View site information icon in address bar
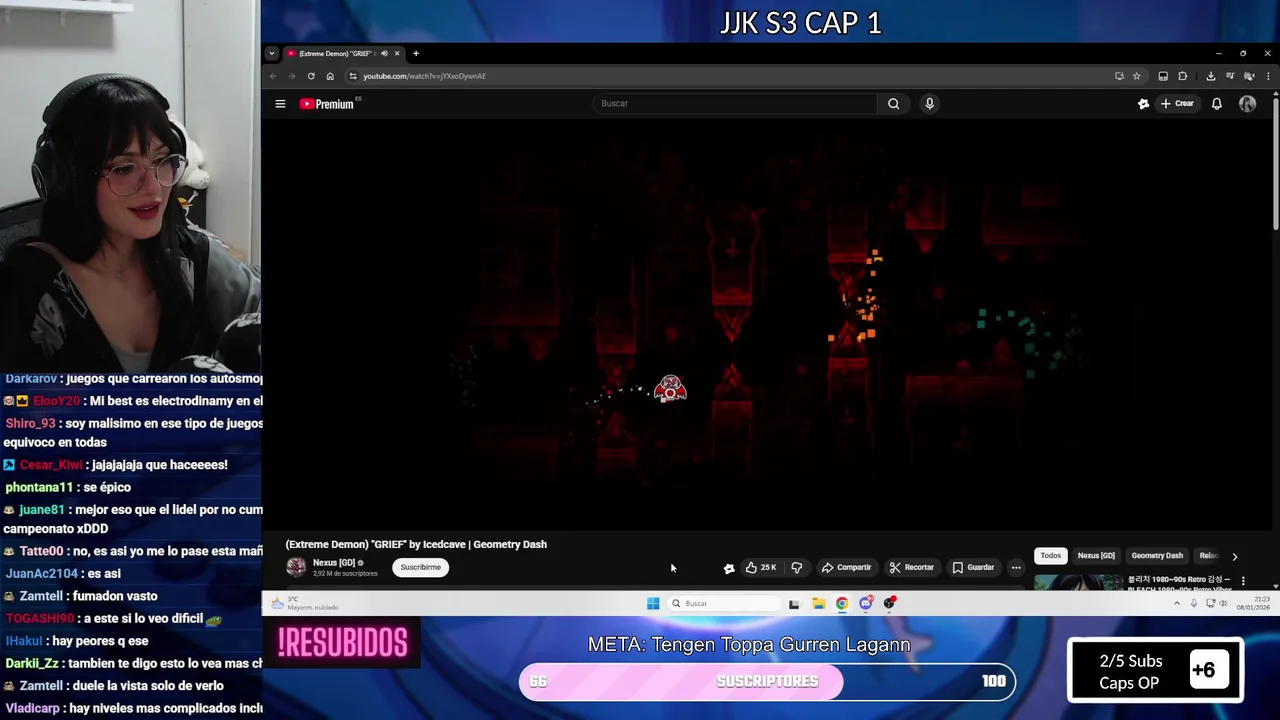 point(353,76)
